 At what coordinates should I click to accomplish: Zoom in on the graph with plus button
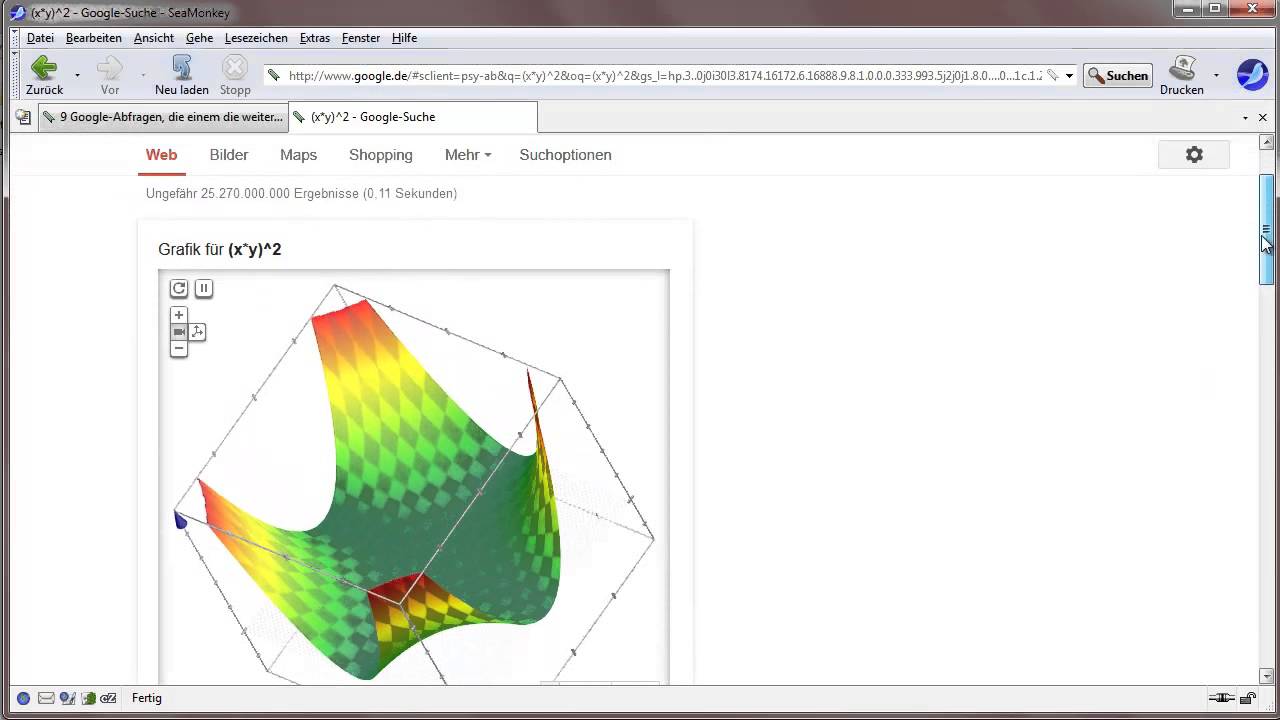point(179,315)
